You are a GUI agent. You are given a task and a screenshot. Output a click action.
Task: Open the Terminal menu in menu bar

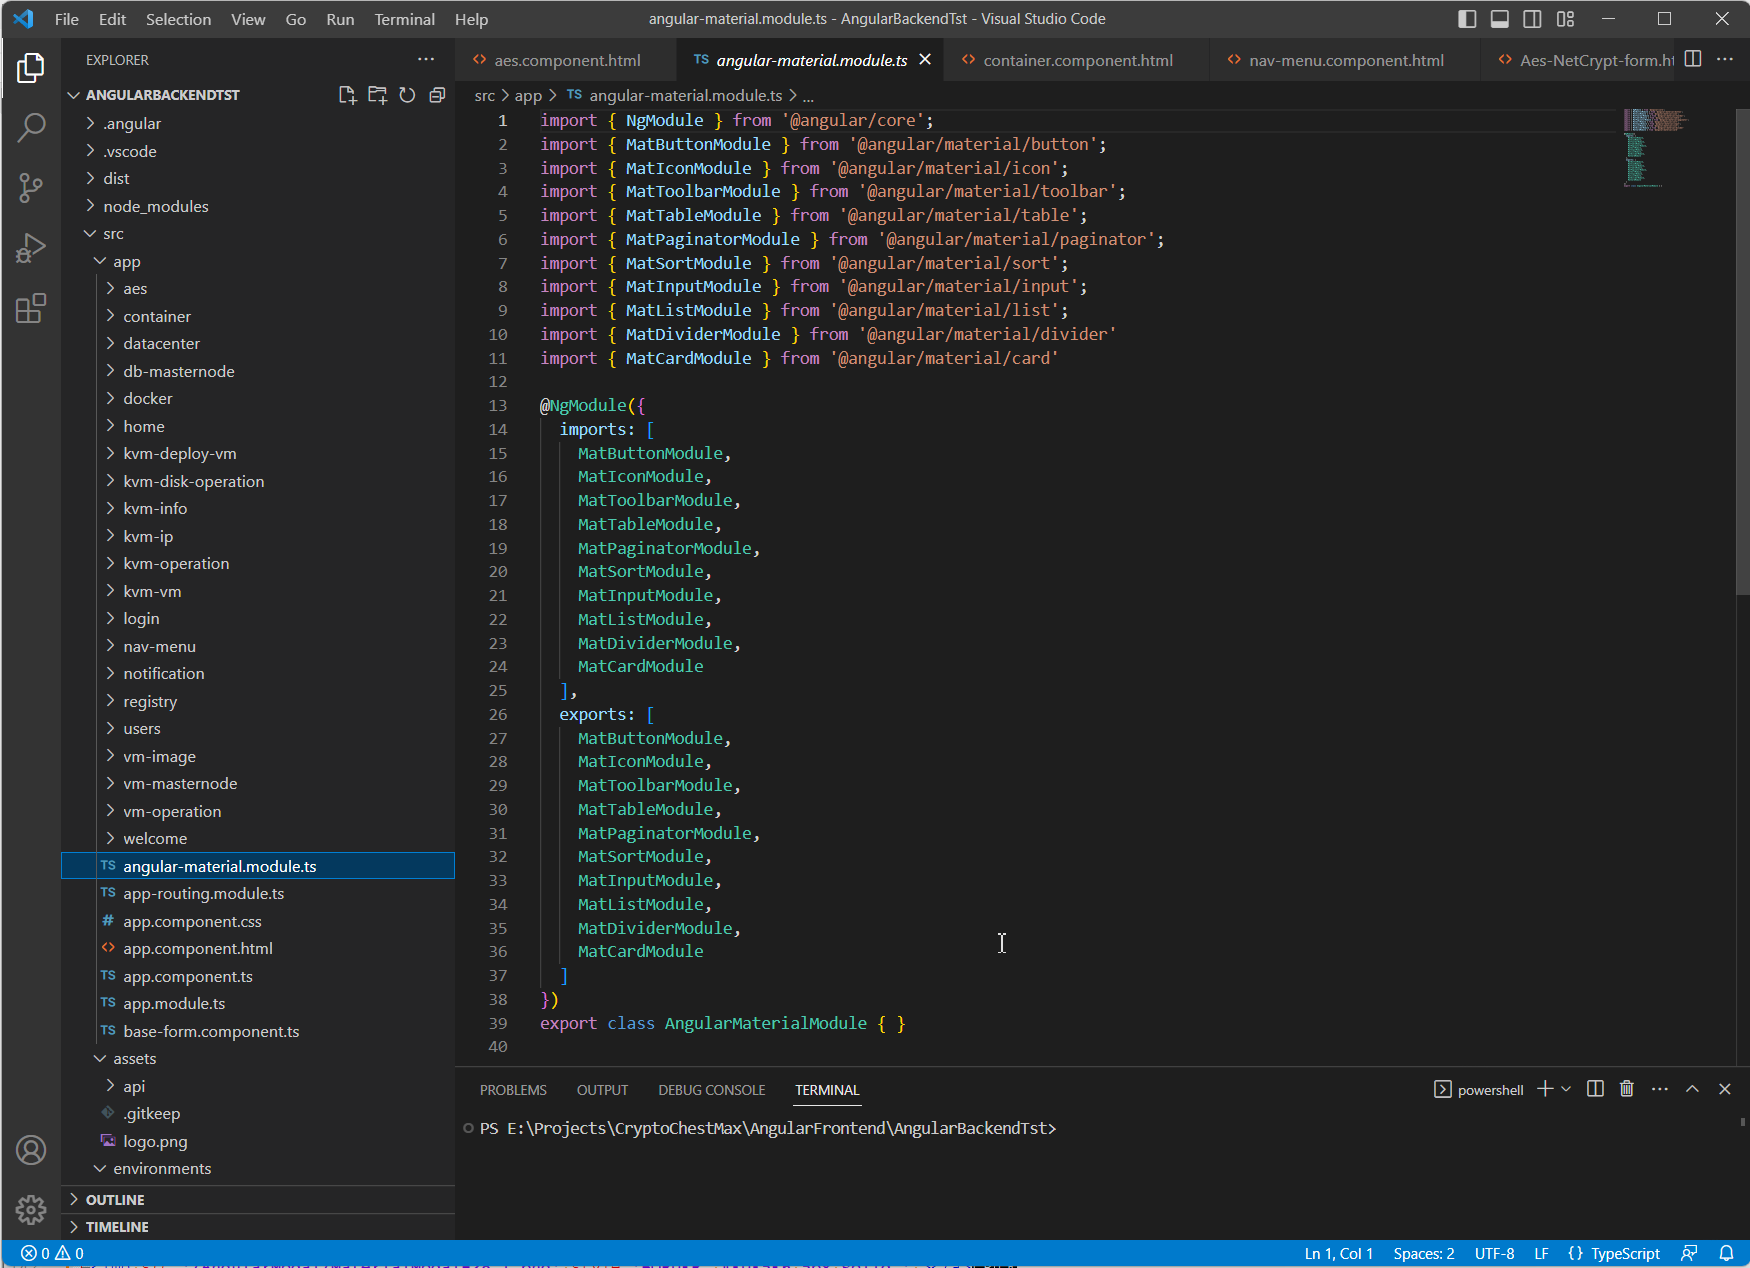coord(404,19)
